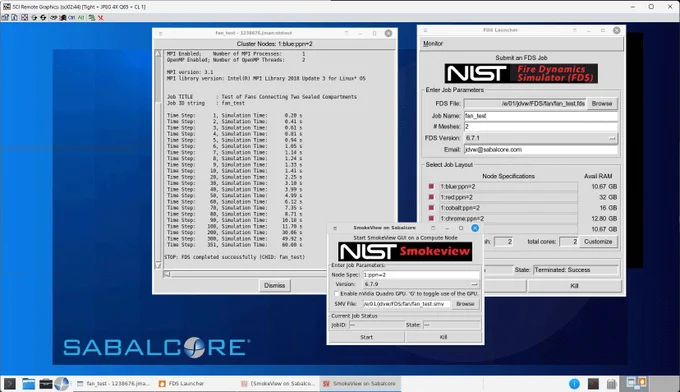Click the SmokeView JobID field

coord(376,325)
